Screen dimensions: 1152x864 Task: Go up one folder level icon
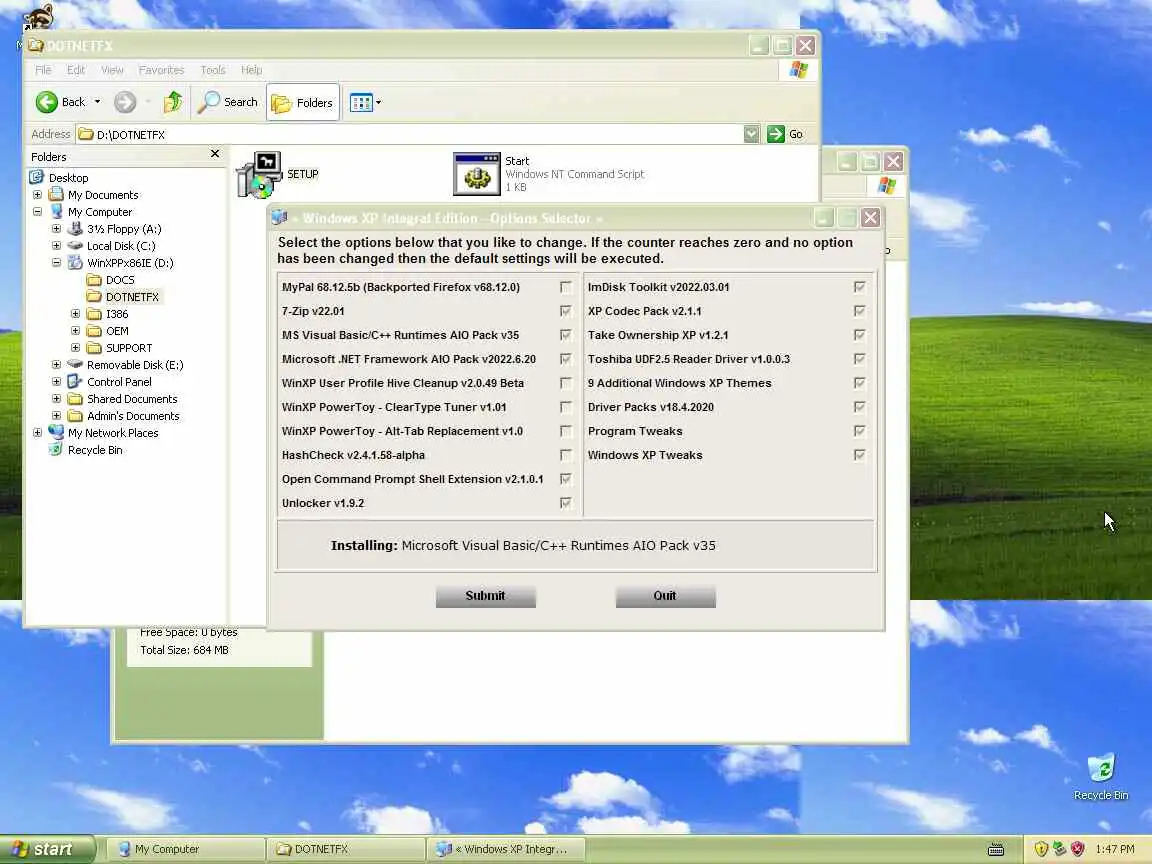[x=173, y=102]
